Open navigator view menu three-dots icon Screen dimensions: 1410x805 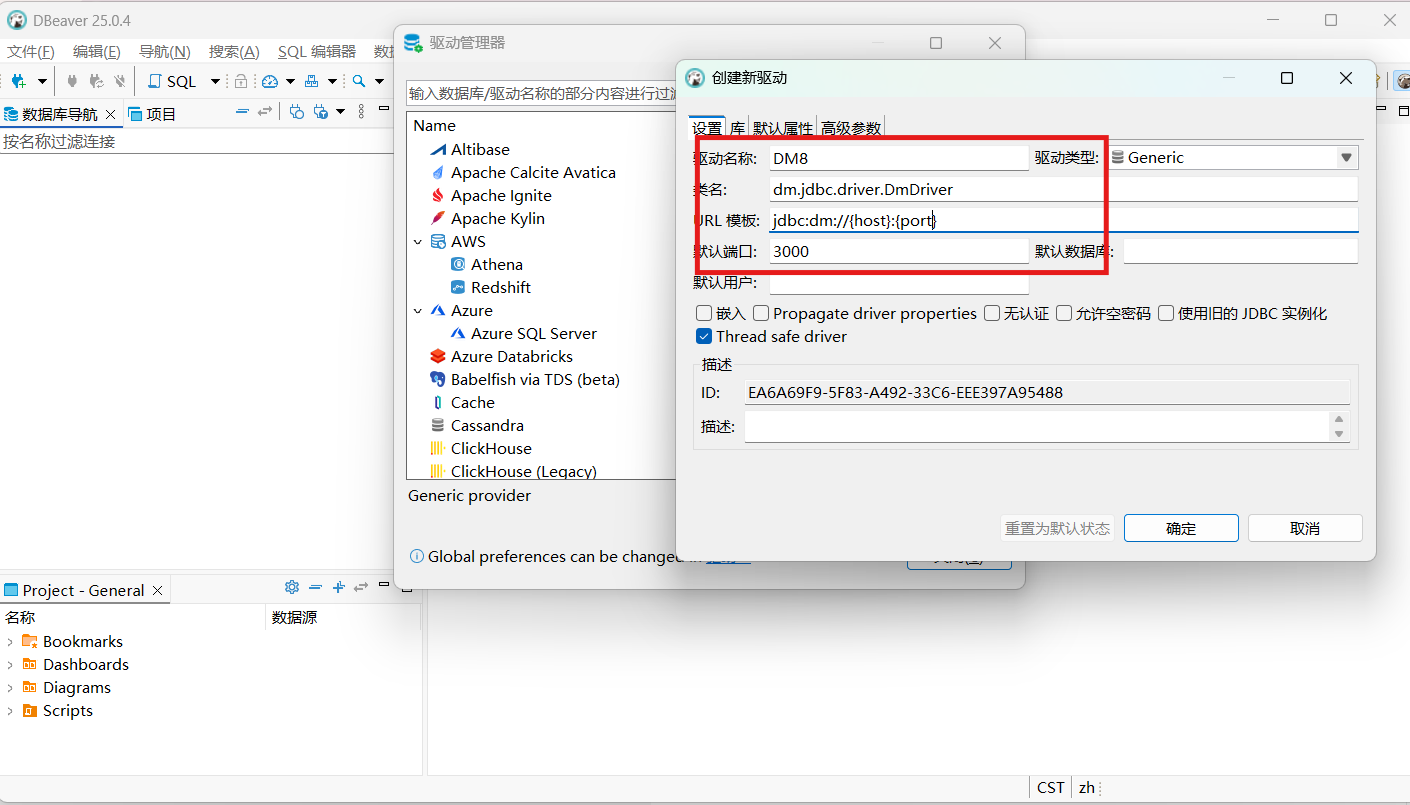[x=361, y=111]
